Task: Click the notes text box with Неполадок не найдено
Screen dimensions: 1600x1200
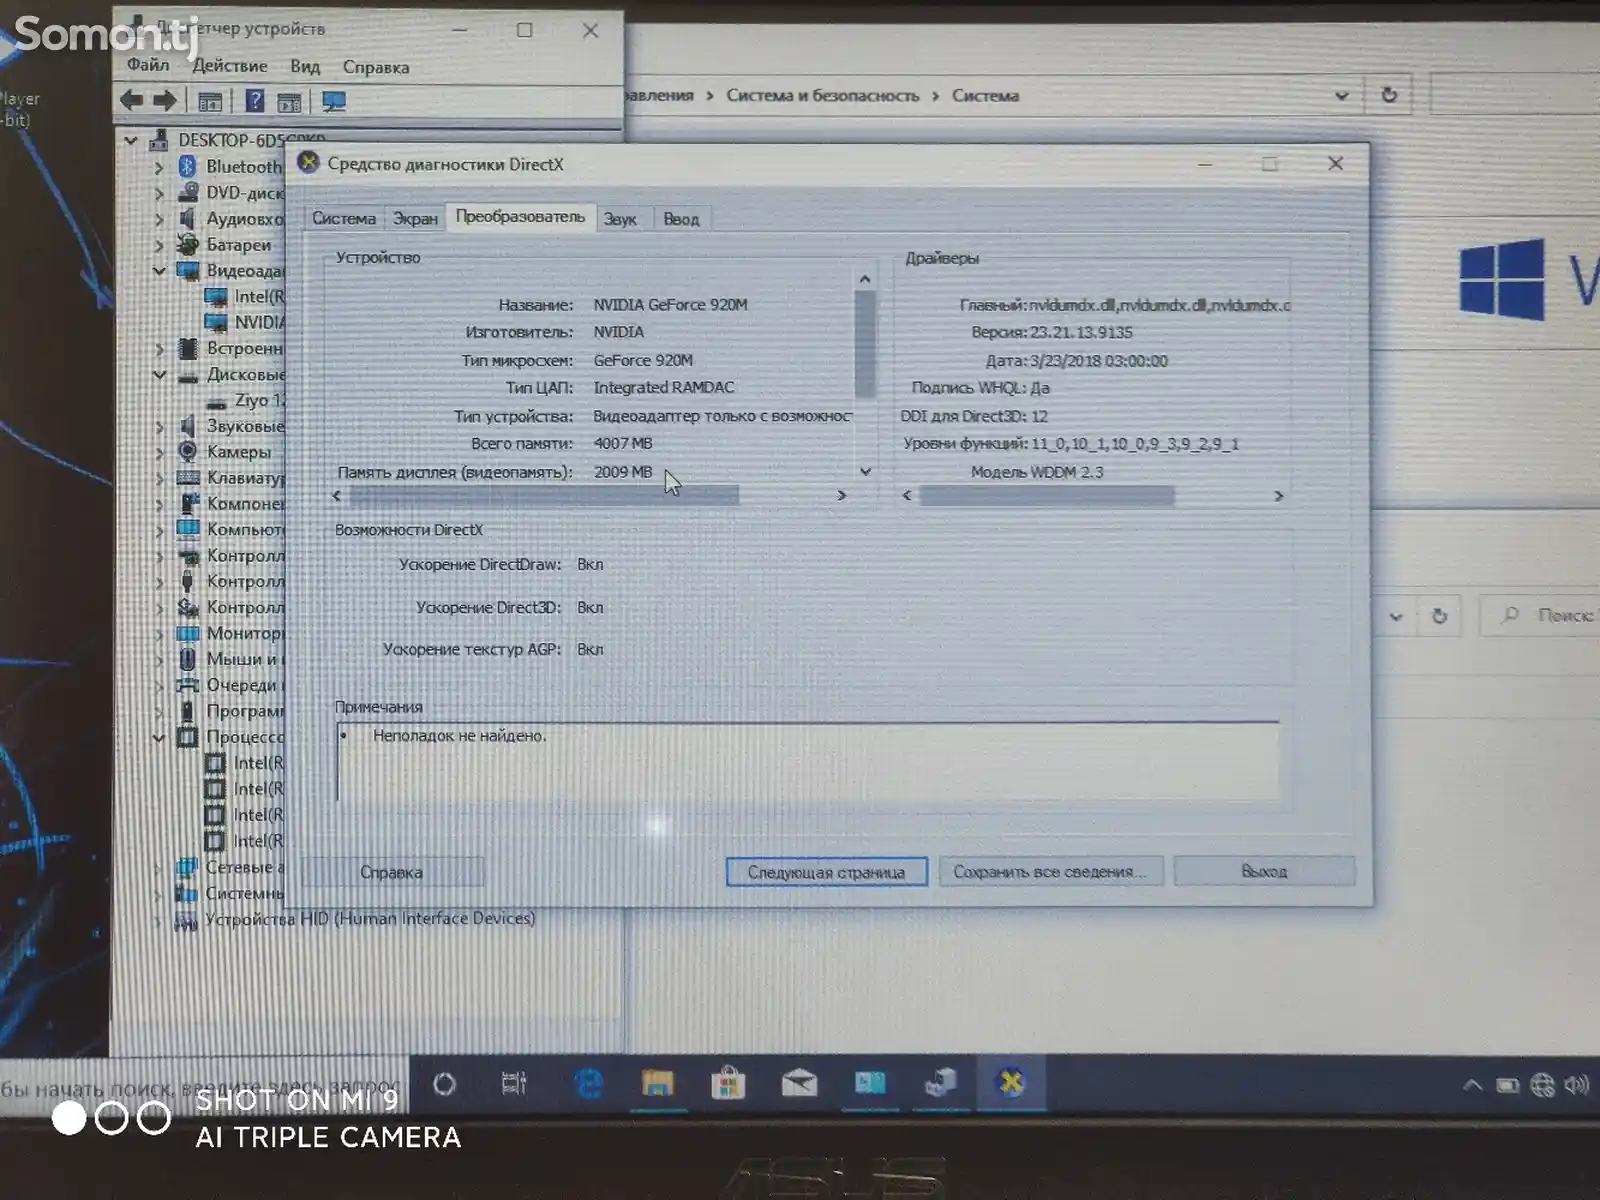Action: (x=808, y=761)
